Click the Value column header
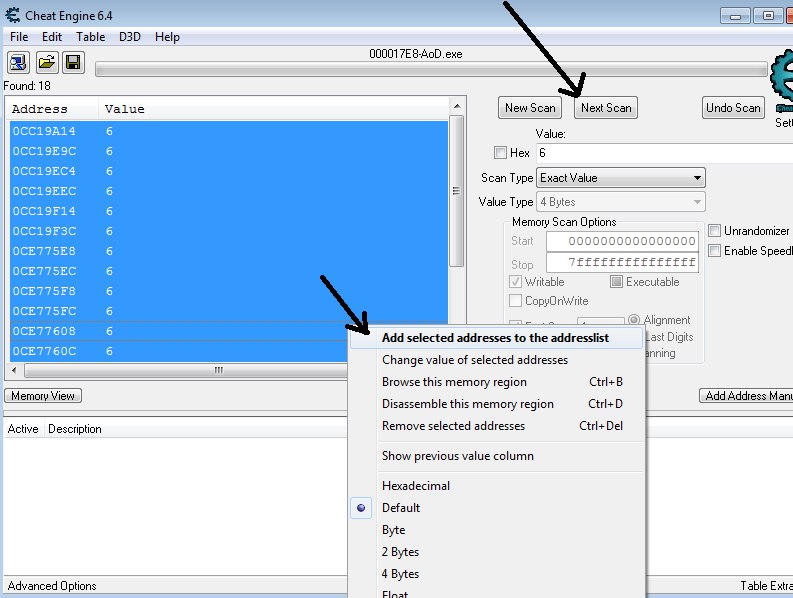Image resolution: width=793 pixels, height=598 pixels. tap(273, 109)
